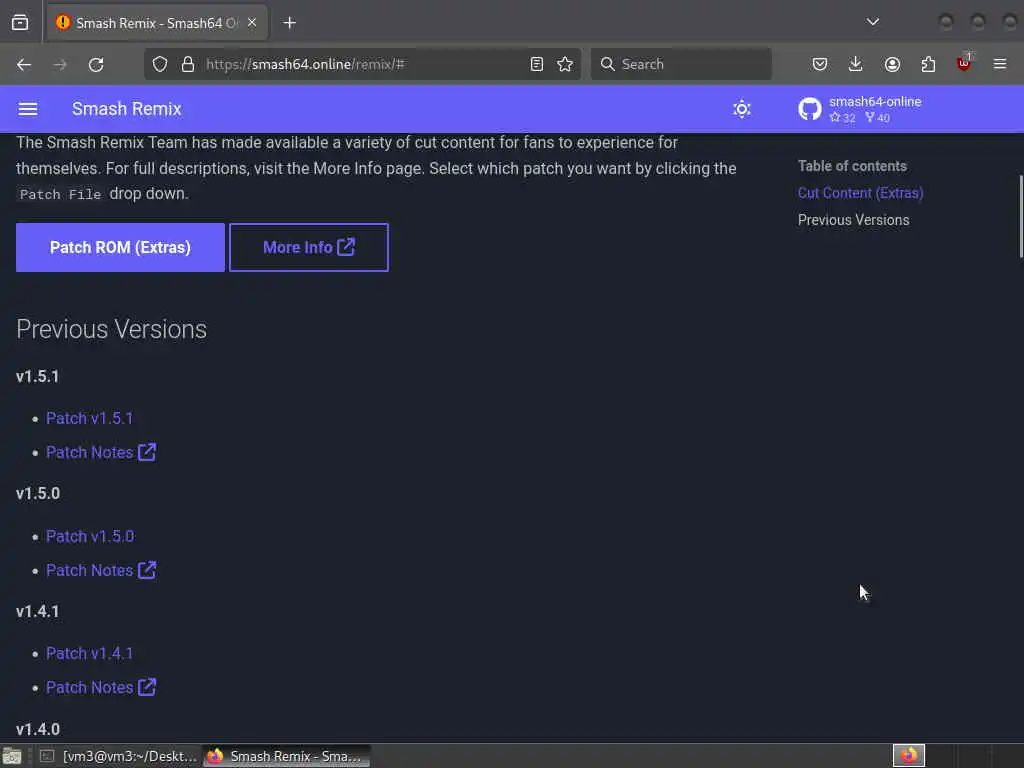Open a new browser tab
The height and width of the screenshot is (768, 1024).
289,23
